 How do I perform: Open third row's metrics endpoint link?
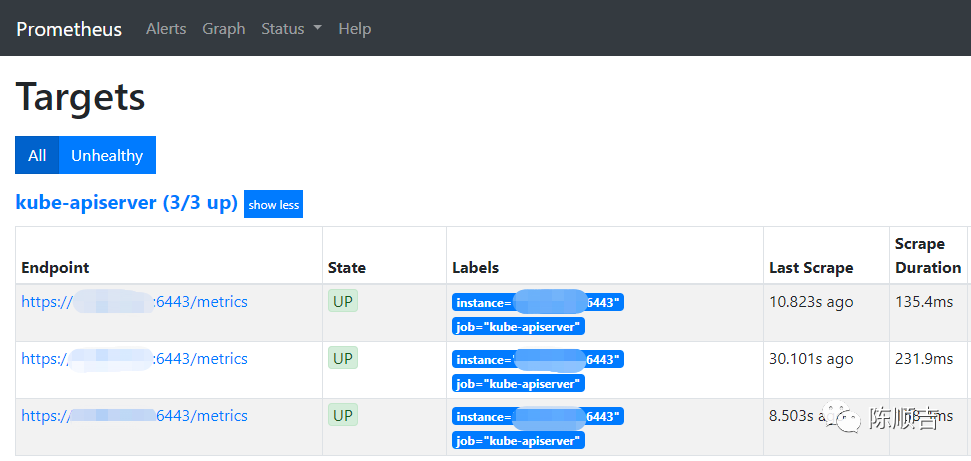pyautogui.click(x=134, y=416)
